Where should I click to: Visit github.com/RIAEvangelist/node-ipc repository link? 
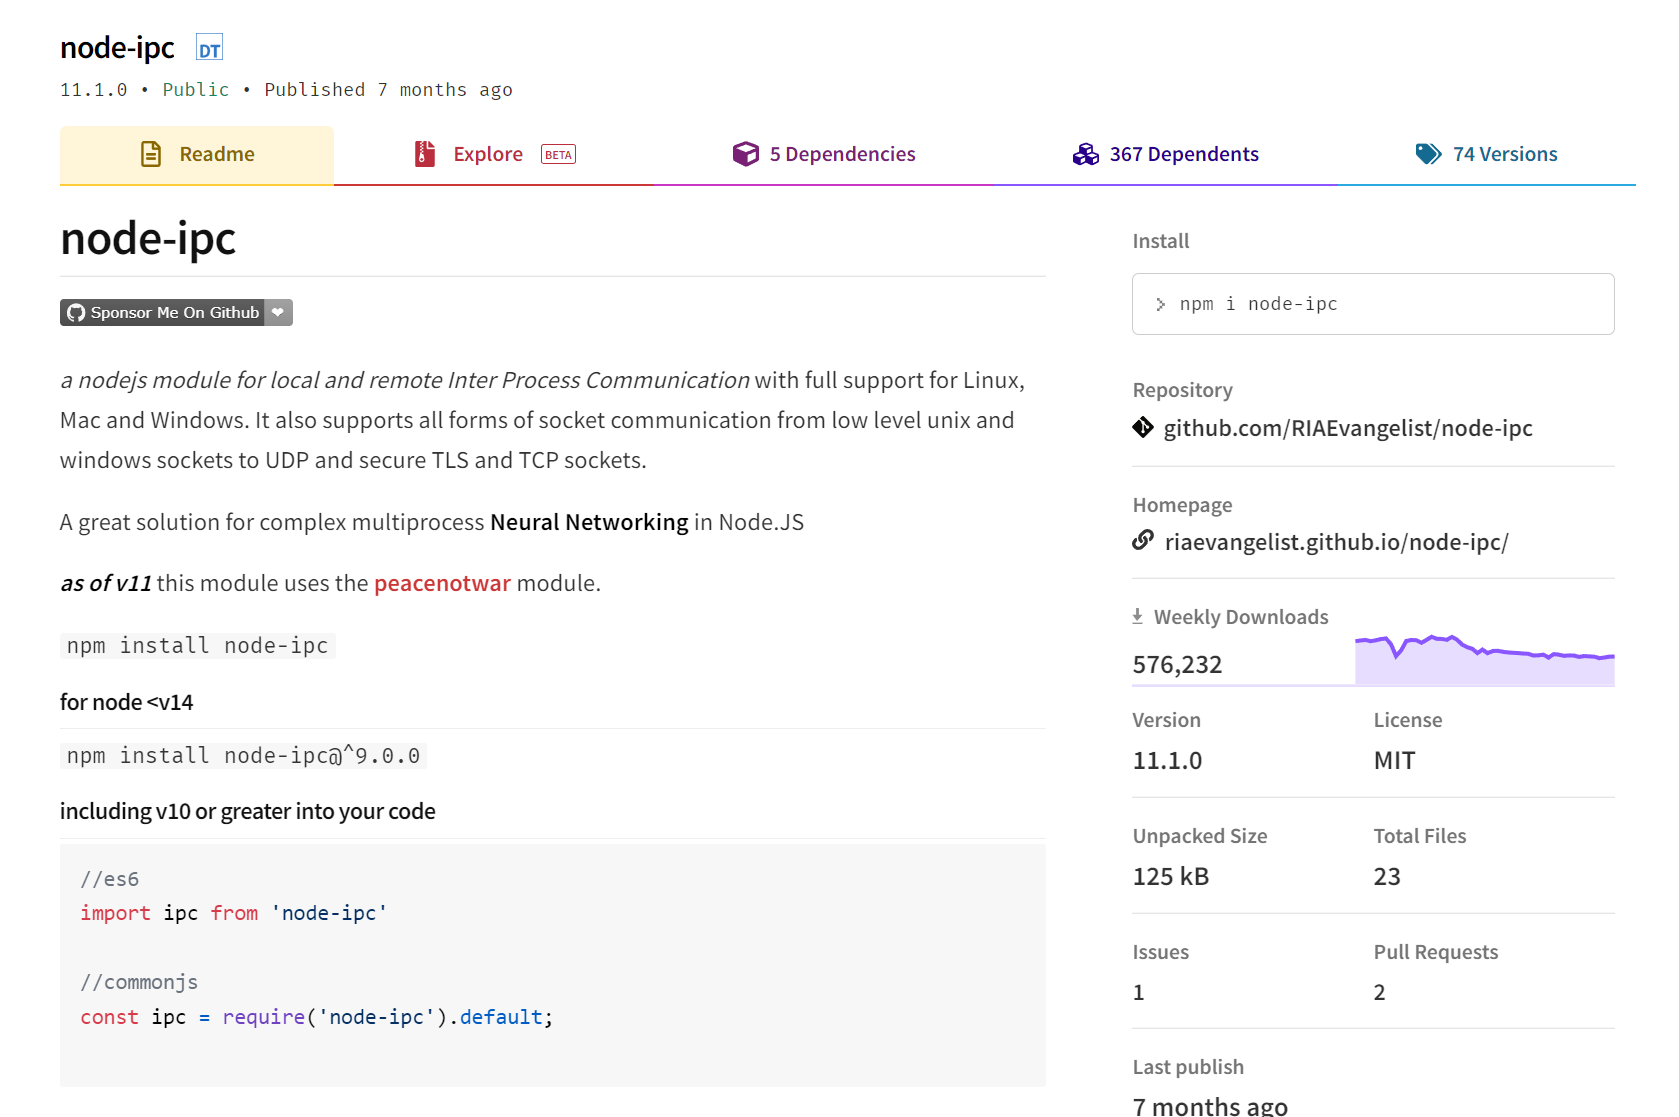1347,429
